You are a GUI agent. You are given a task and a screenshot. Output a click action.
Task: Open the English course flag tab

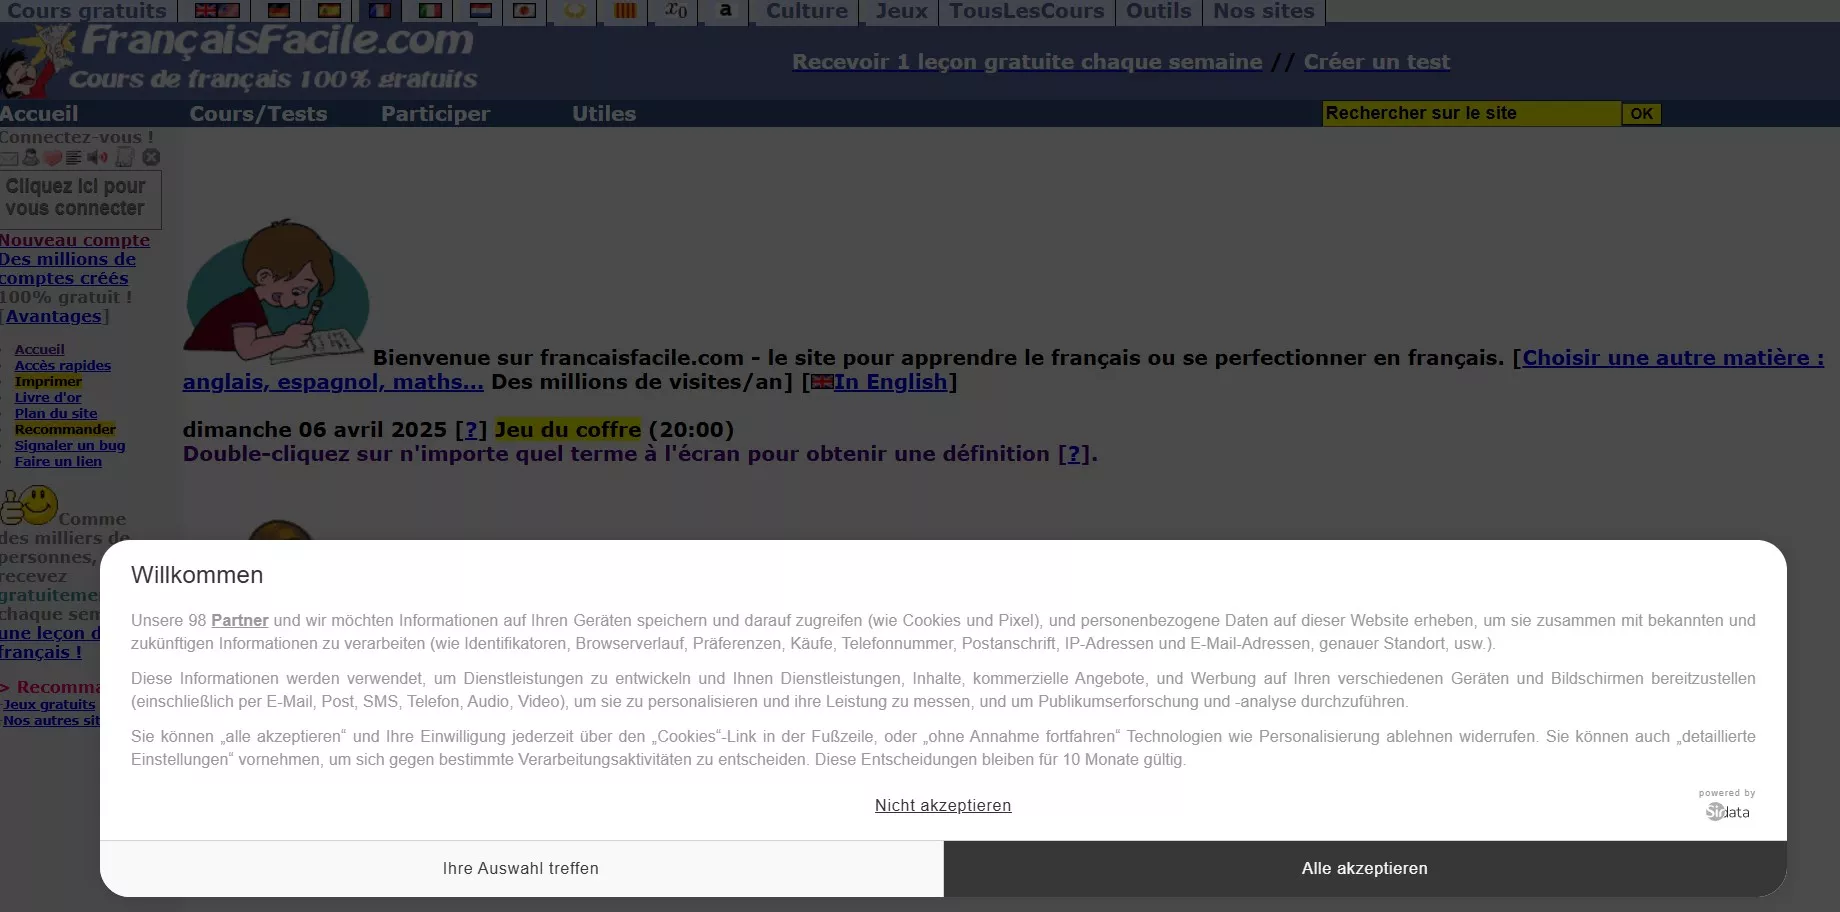tap(217, 11)
